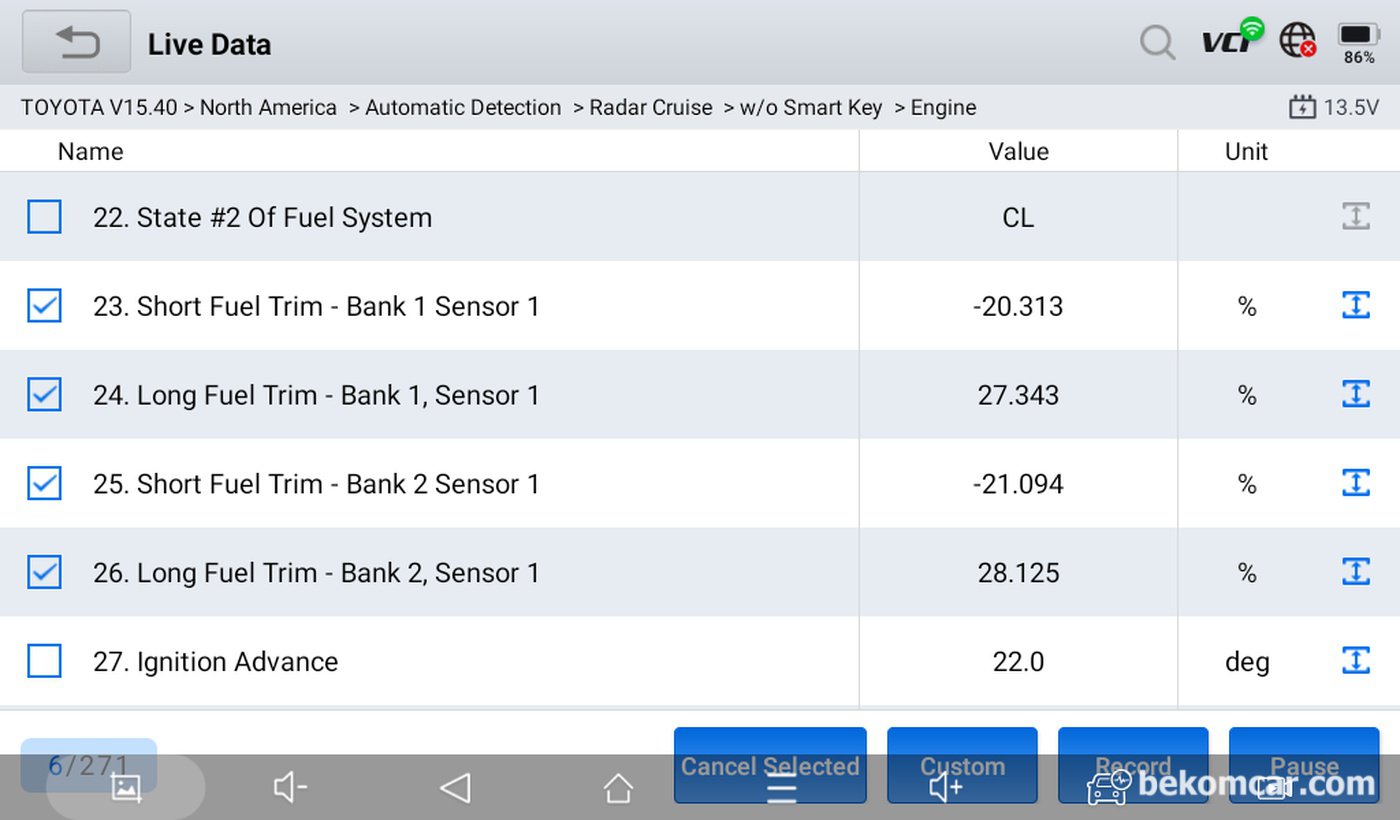This screenshot has width=1400, height=820.
Task: Enable the Ignition Advance checkbox
Action: (44, 661)
